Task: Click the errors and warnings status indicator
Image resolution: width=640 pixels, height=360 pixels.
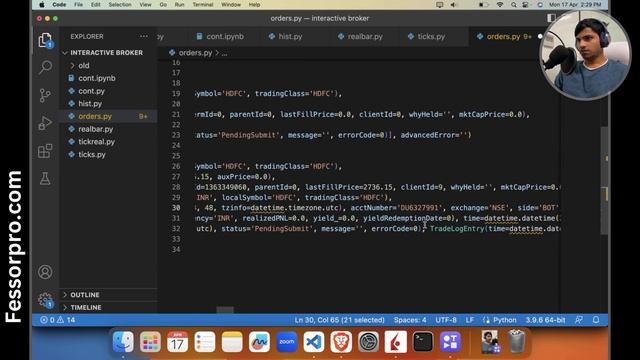Action: 58,320
